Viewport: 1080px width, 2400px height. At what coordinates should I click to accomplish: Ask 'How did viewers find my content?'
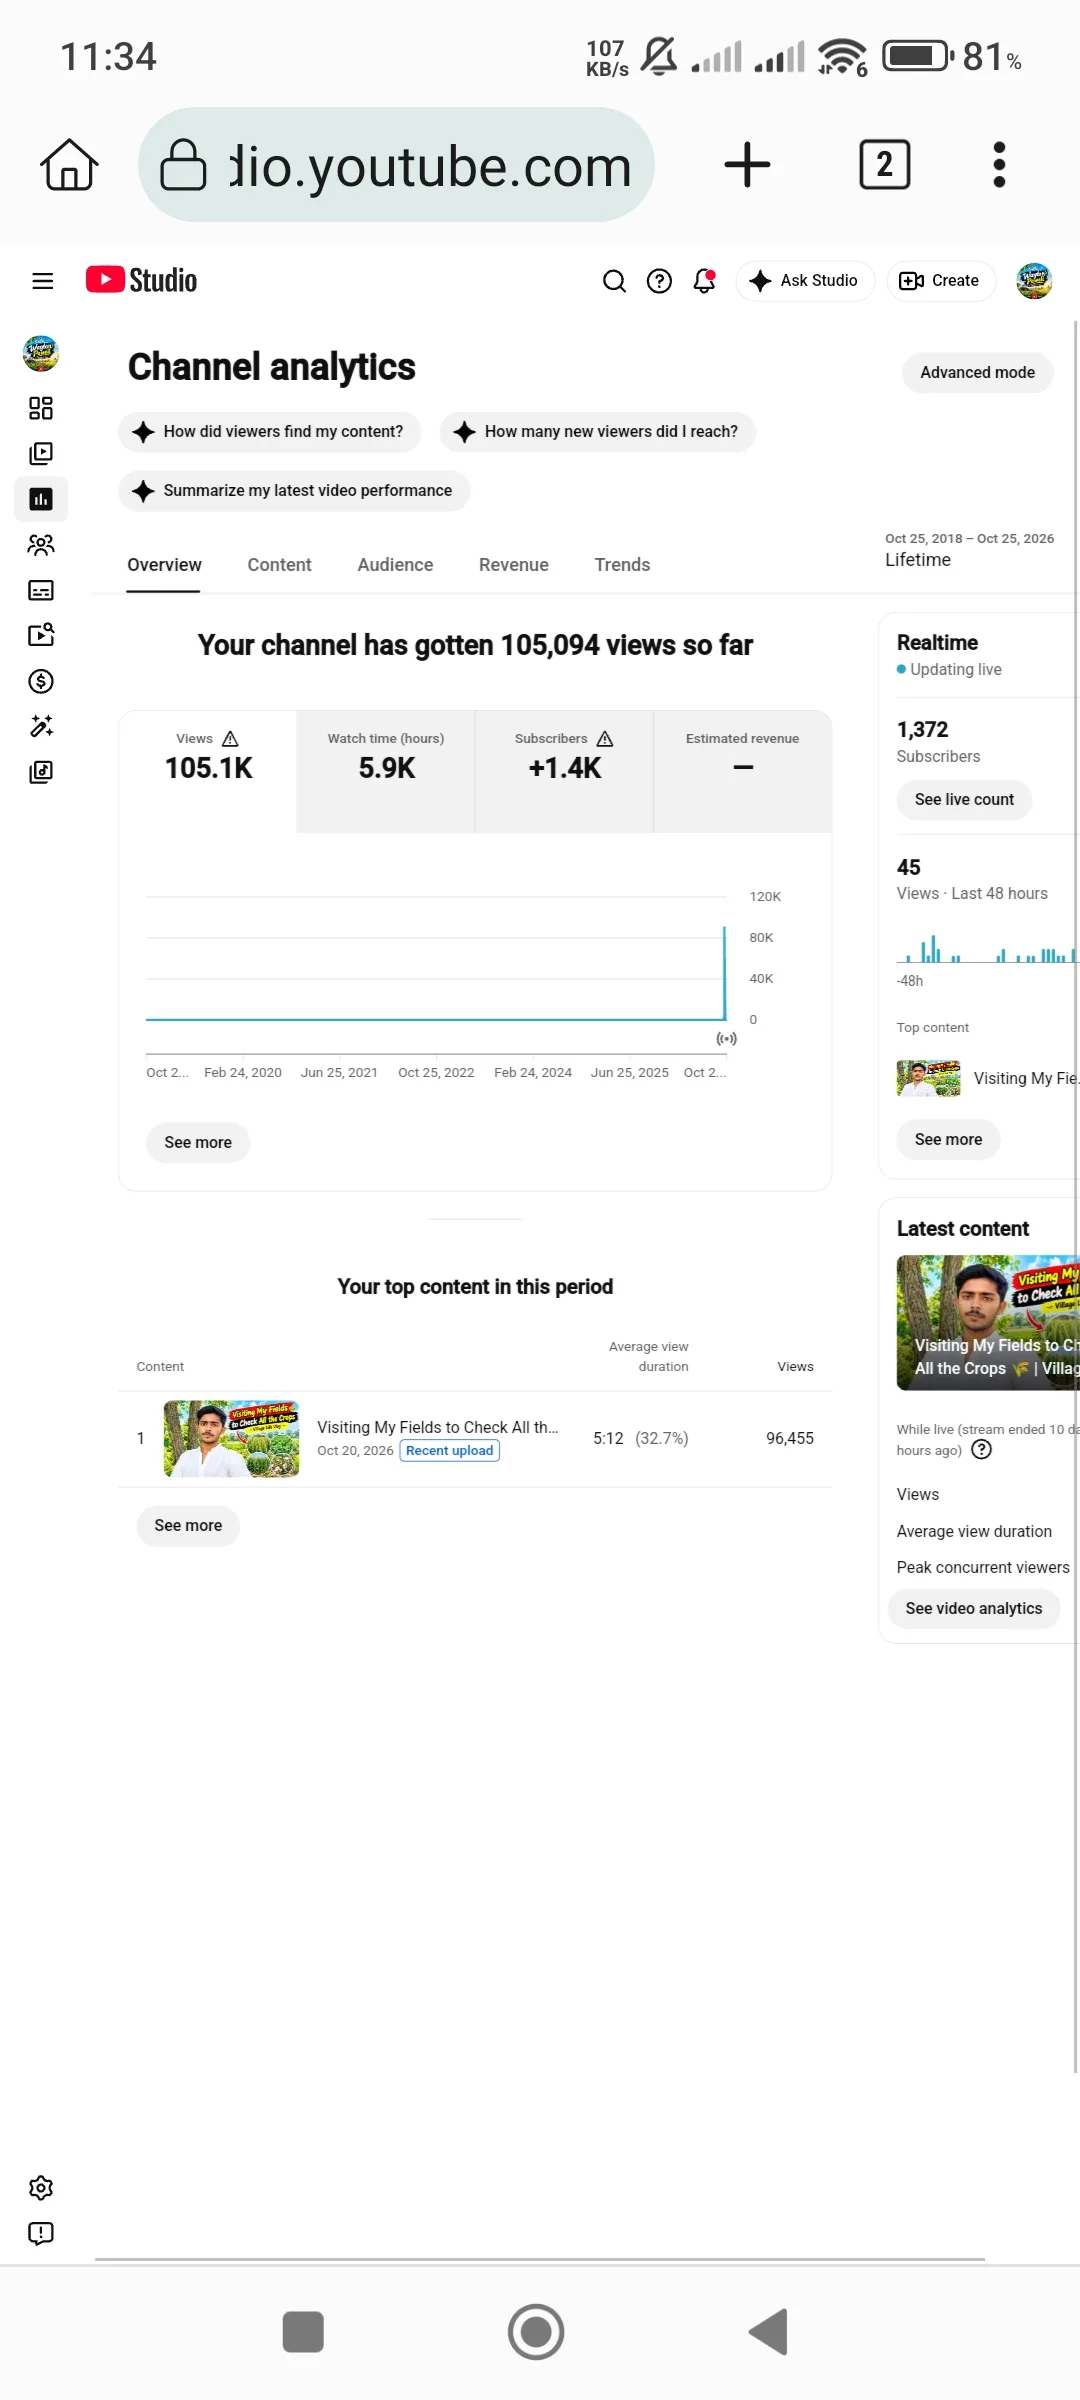click(269, 432)
